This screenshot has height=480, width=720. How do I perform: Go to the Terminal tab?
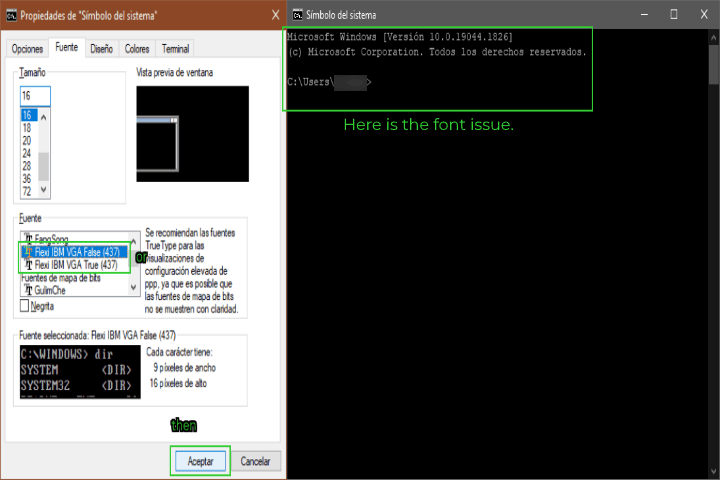pos(175,49)
